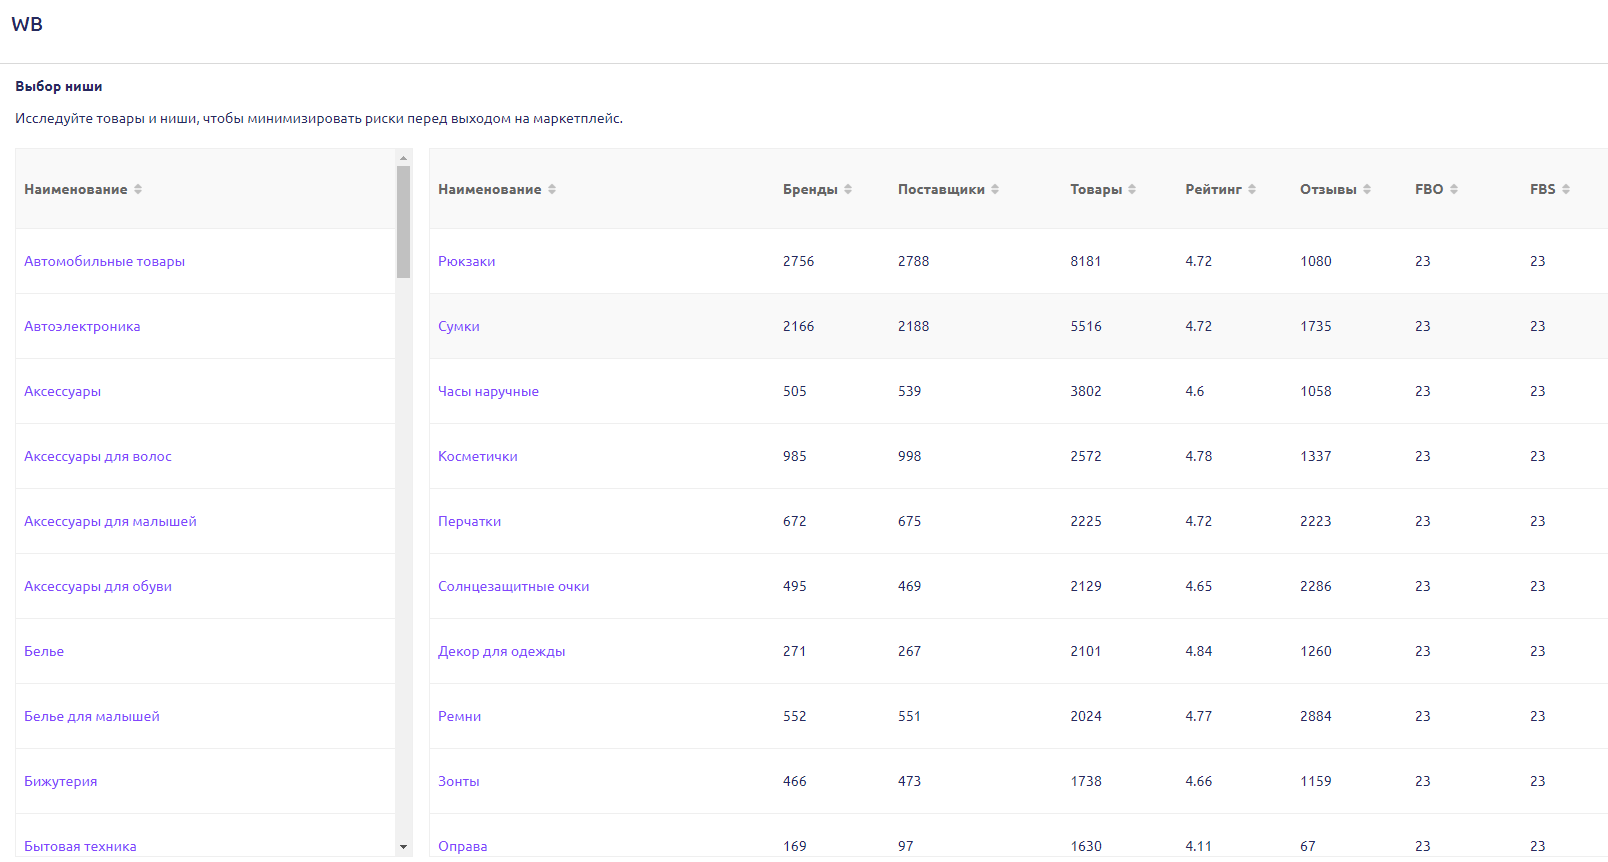Image resolution: width=1608 pixels, height=862 pixels.
Task: Open the Бижутерия category
Action: [60, 781]
